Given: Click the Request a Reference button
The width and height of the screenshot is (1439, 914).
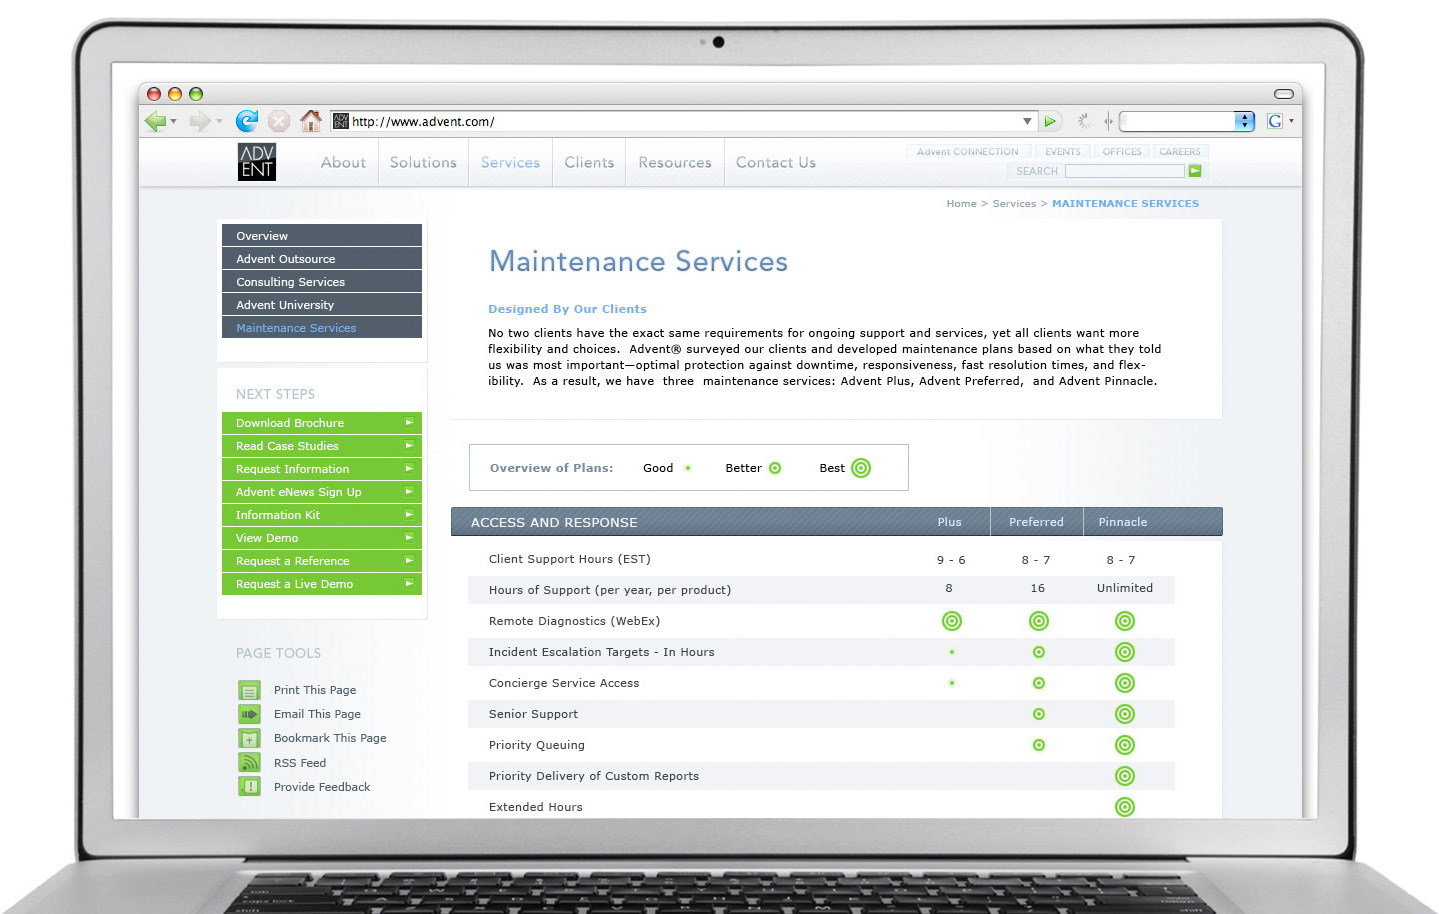Looking at the screenshot, I should coord(322,561).
